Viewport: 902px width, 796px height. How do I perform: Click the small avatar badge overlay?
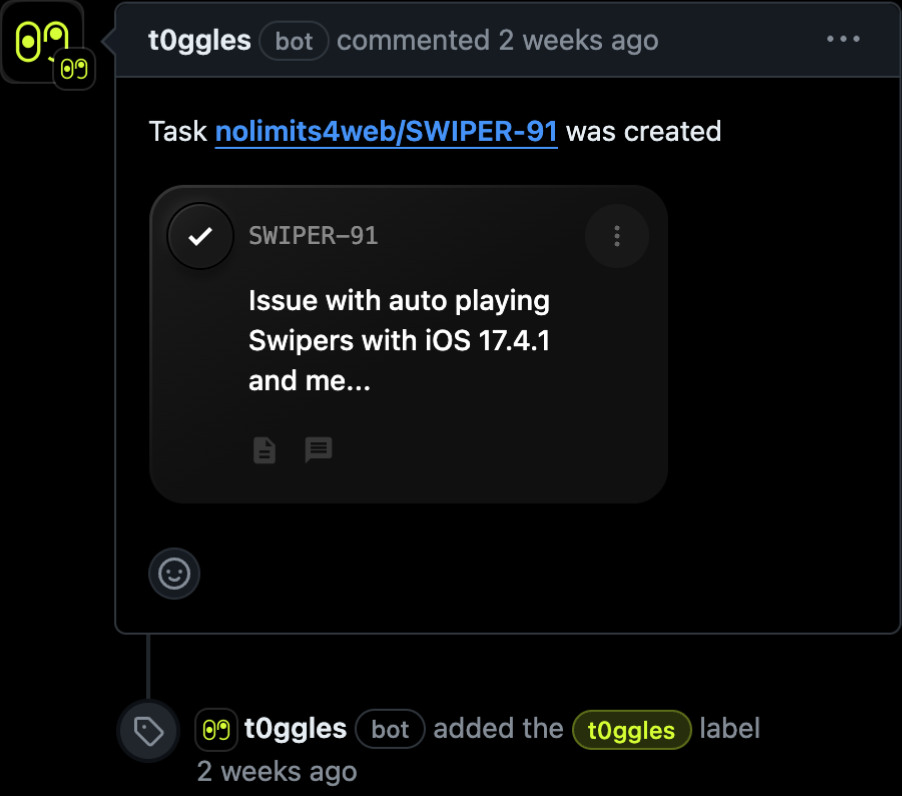pyautogui.click(x=74, y=69)
